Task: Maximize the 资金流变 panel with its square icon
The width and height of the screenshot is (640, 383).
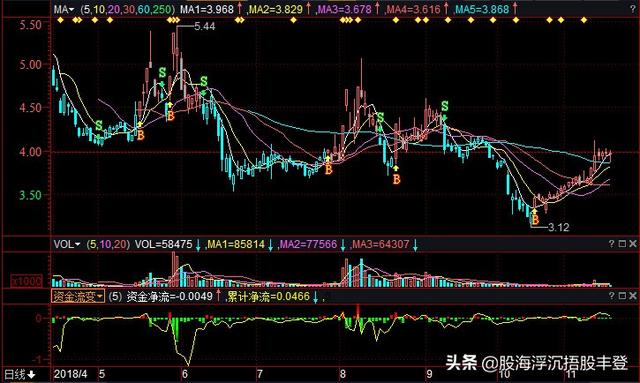Action: click(622, 296)
